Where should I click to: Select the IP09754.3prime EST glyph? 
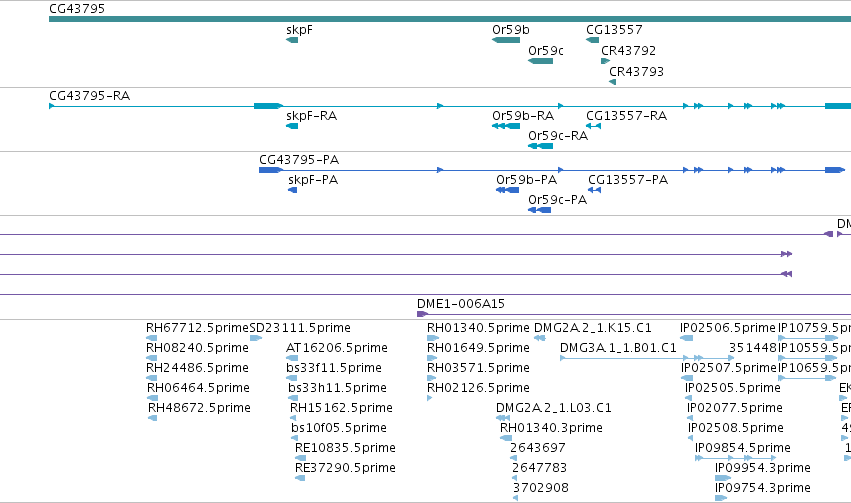(x=721, y=498)
